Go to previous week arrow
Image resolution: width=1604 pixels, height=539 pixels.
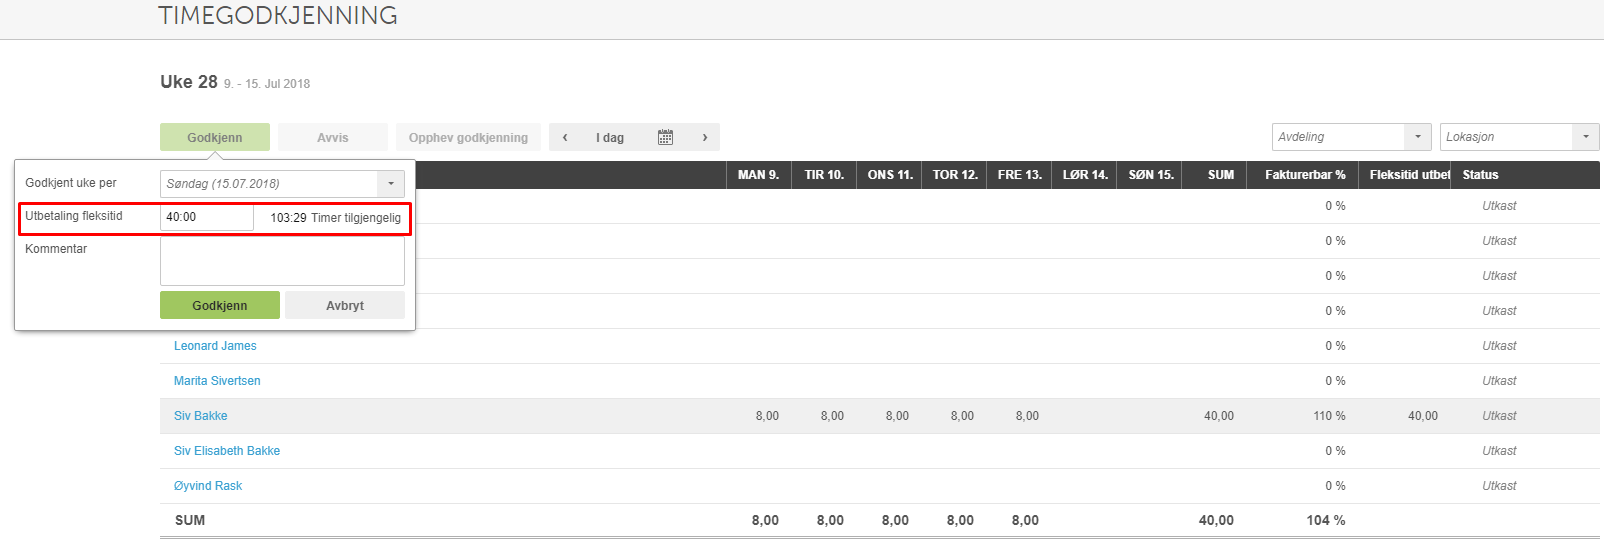click(x=565, y=137)
